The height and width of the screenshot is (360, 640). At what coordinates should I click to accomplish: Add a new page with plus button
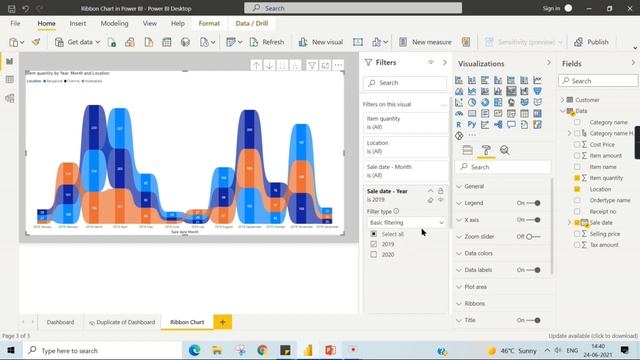pyautogui.click(x=222, y=322)
